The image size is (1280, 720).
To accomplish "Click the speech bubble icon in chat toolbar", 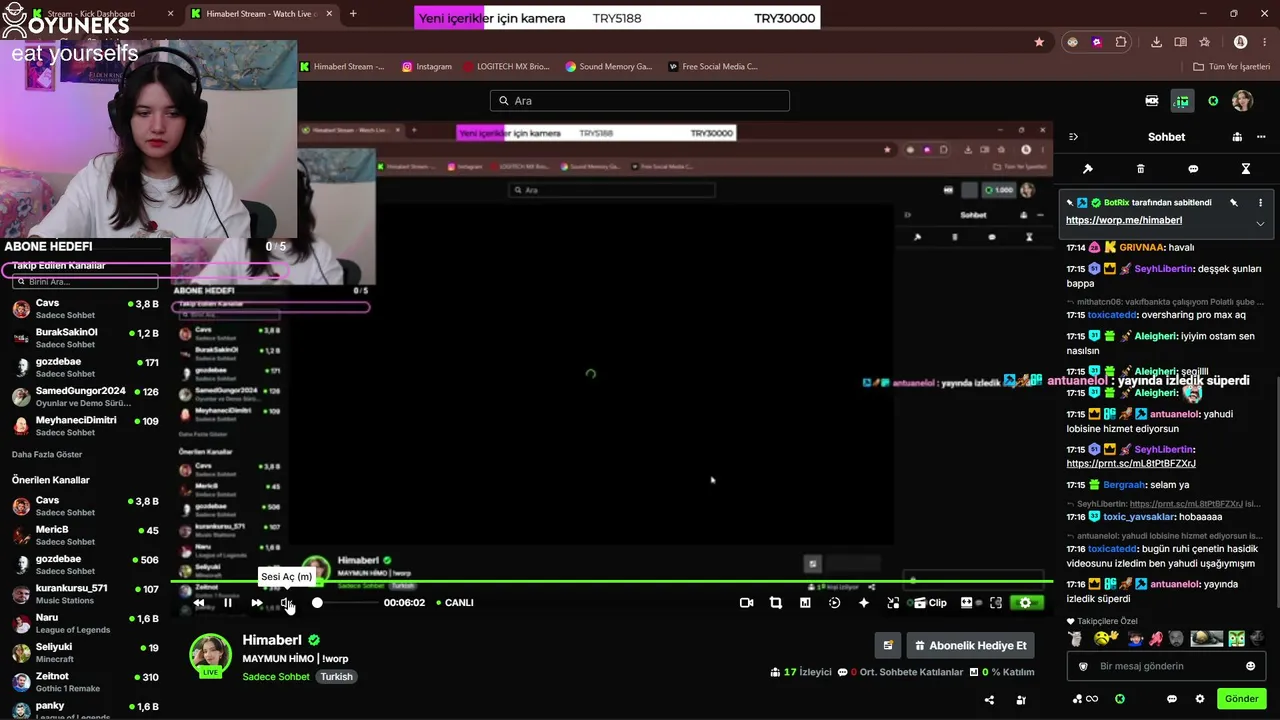I will (1193, 169).
